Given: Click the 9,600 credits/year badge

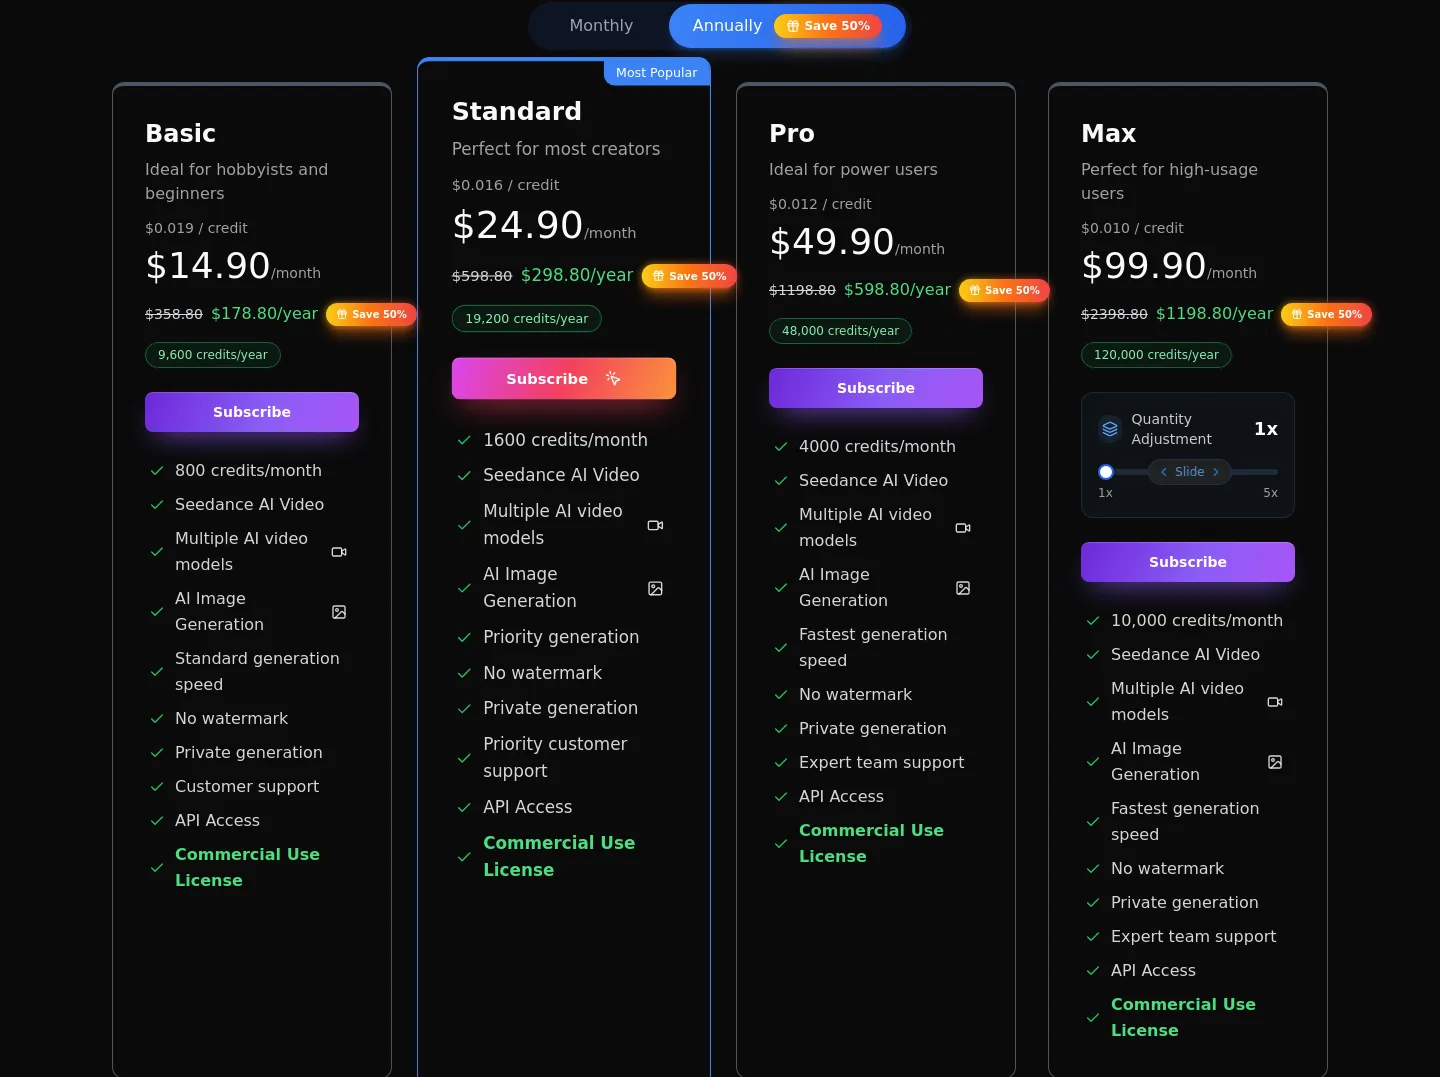Looking at the screenshot, I should click(213, 355).
